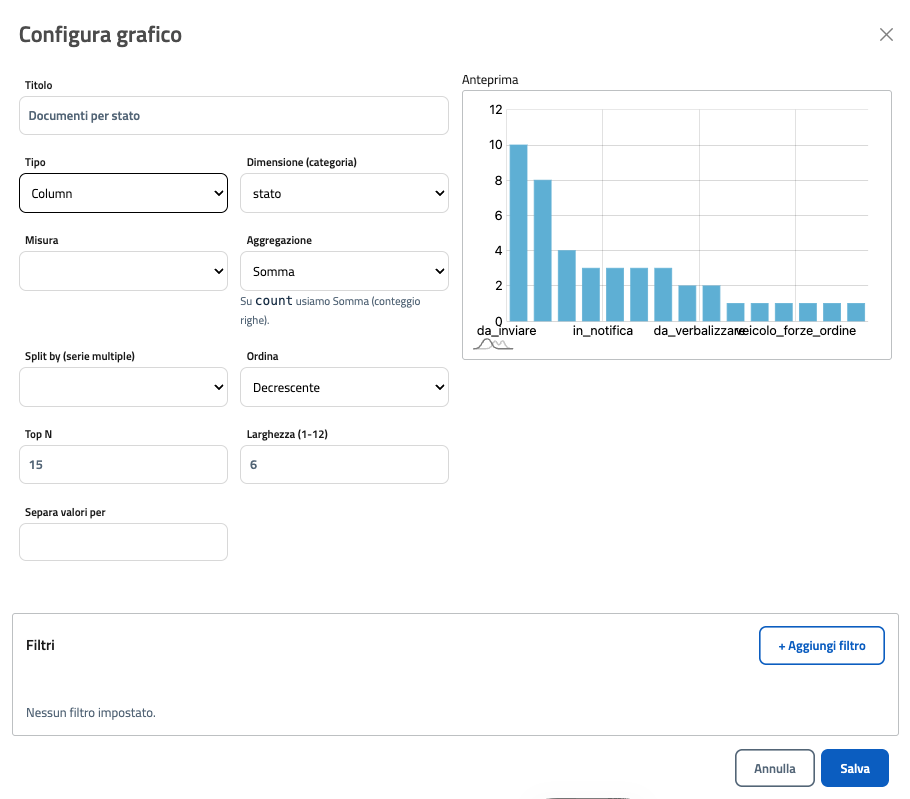Viewport: 910px width, 799px height.
Task: Click the last bar on the chart's right
Action: click(x=856, y=311)
